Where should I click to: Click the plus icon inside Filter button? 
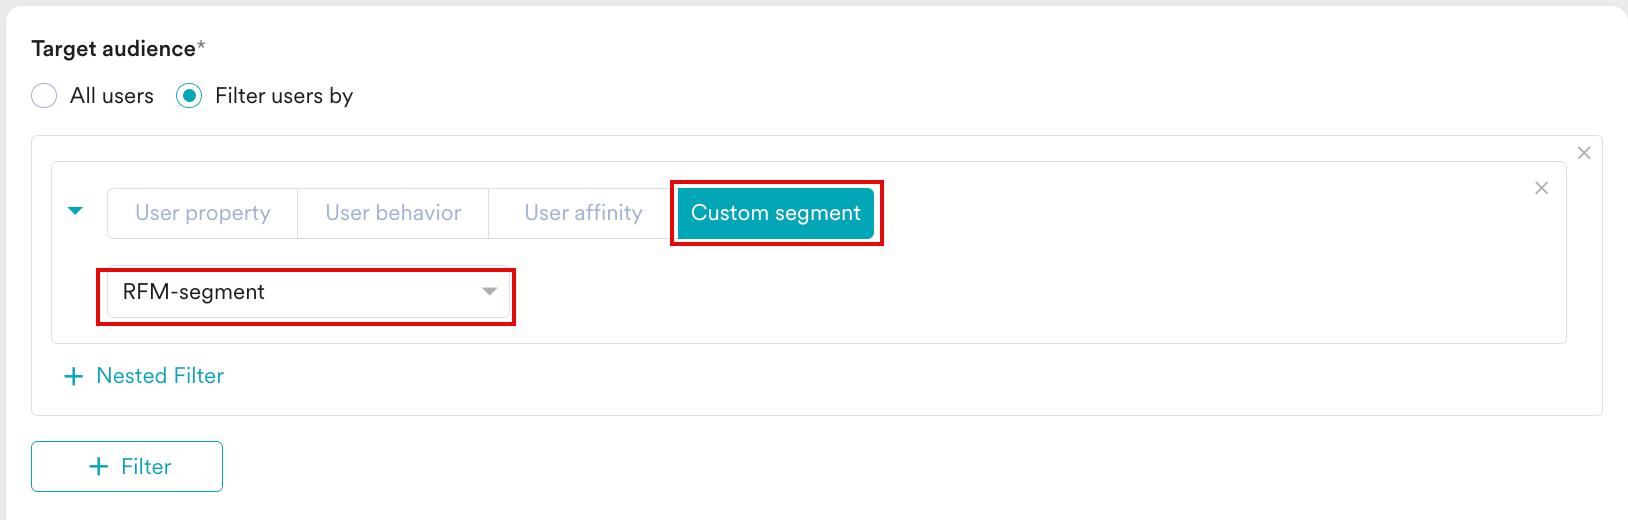[98, 466]
